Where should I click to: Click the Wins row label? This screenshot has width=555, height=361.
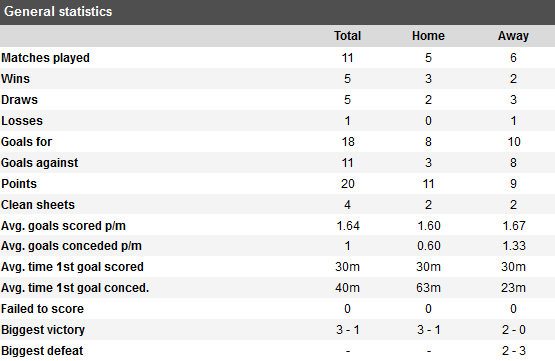[x=16, y=79]
